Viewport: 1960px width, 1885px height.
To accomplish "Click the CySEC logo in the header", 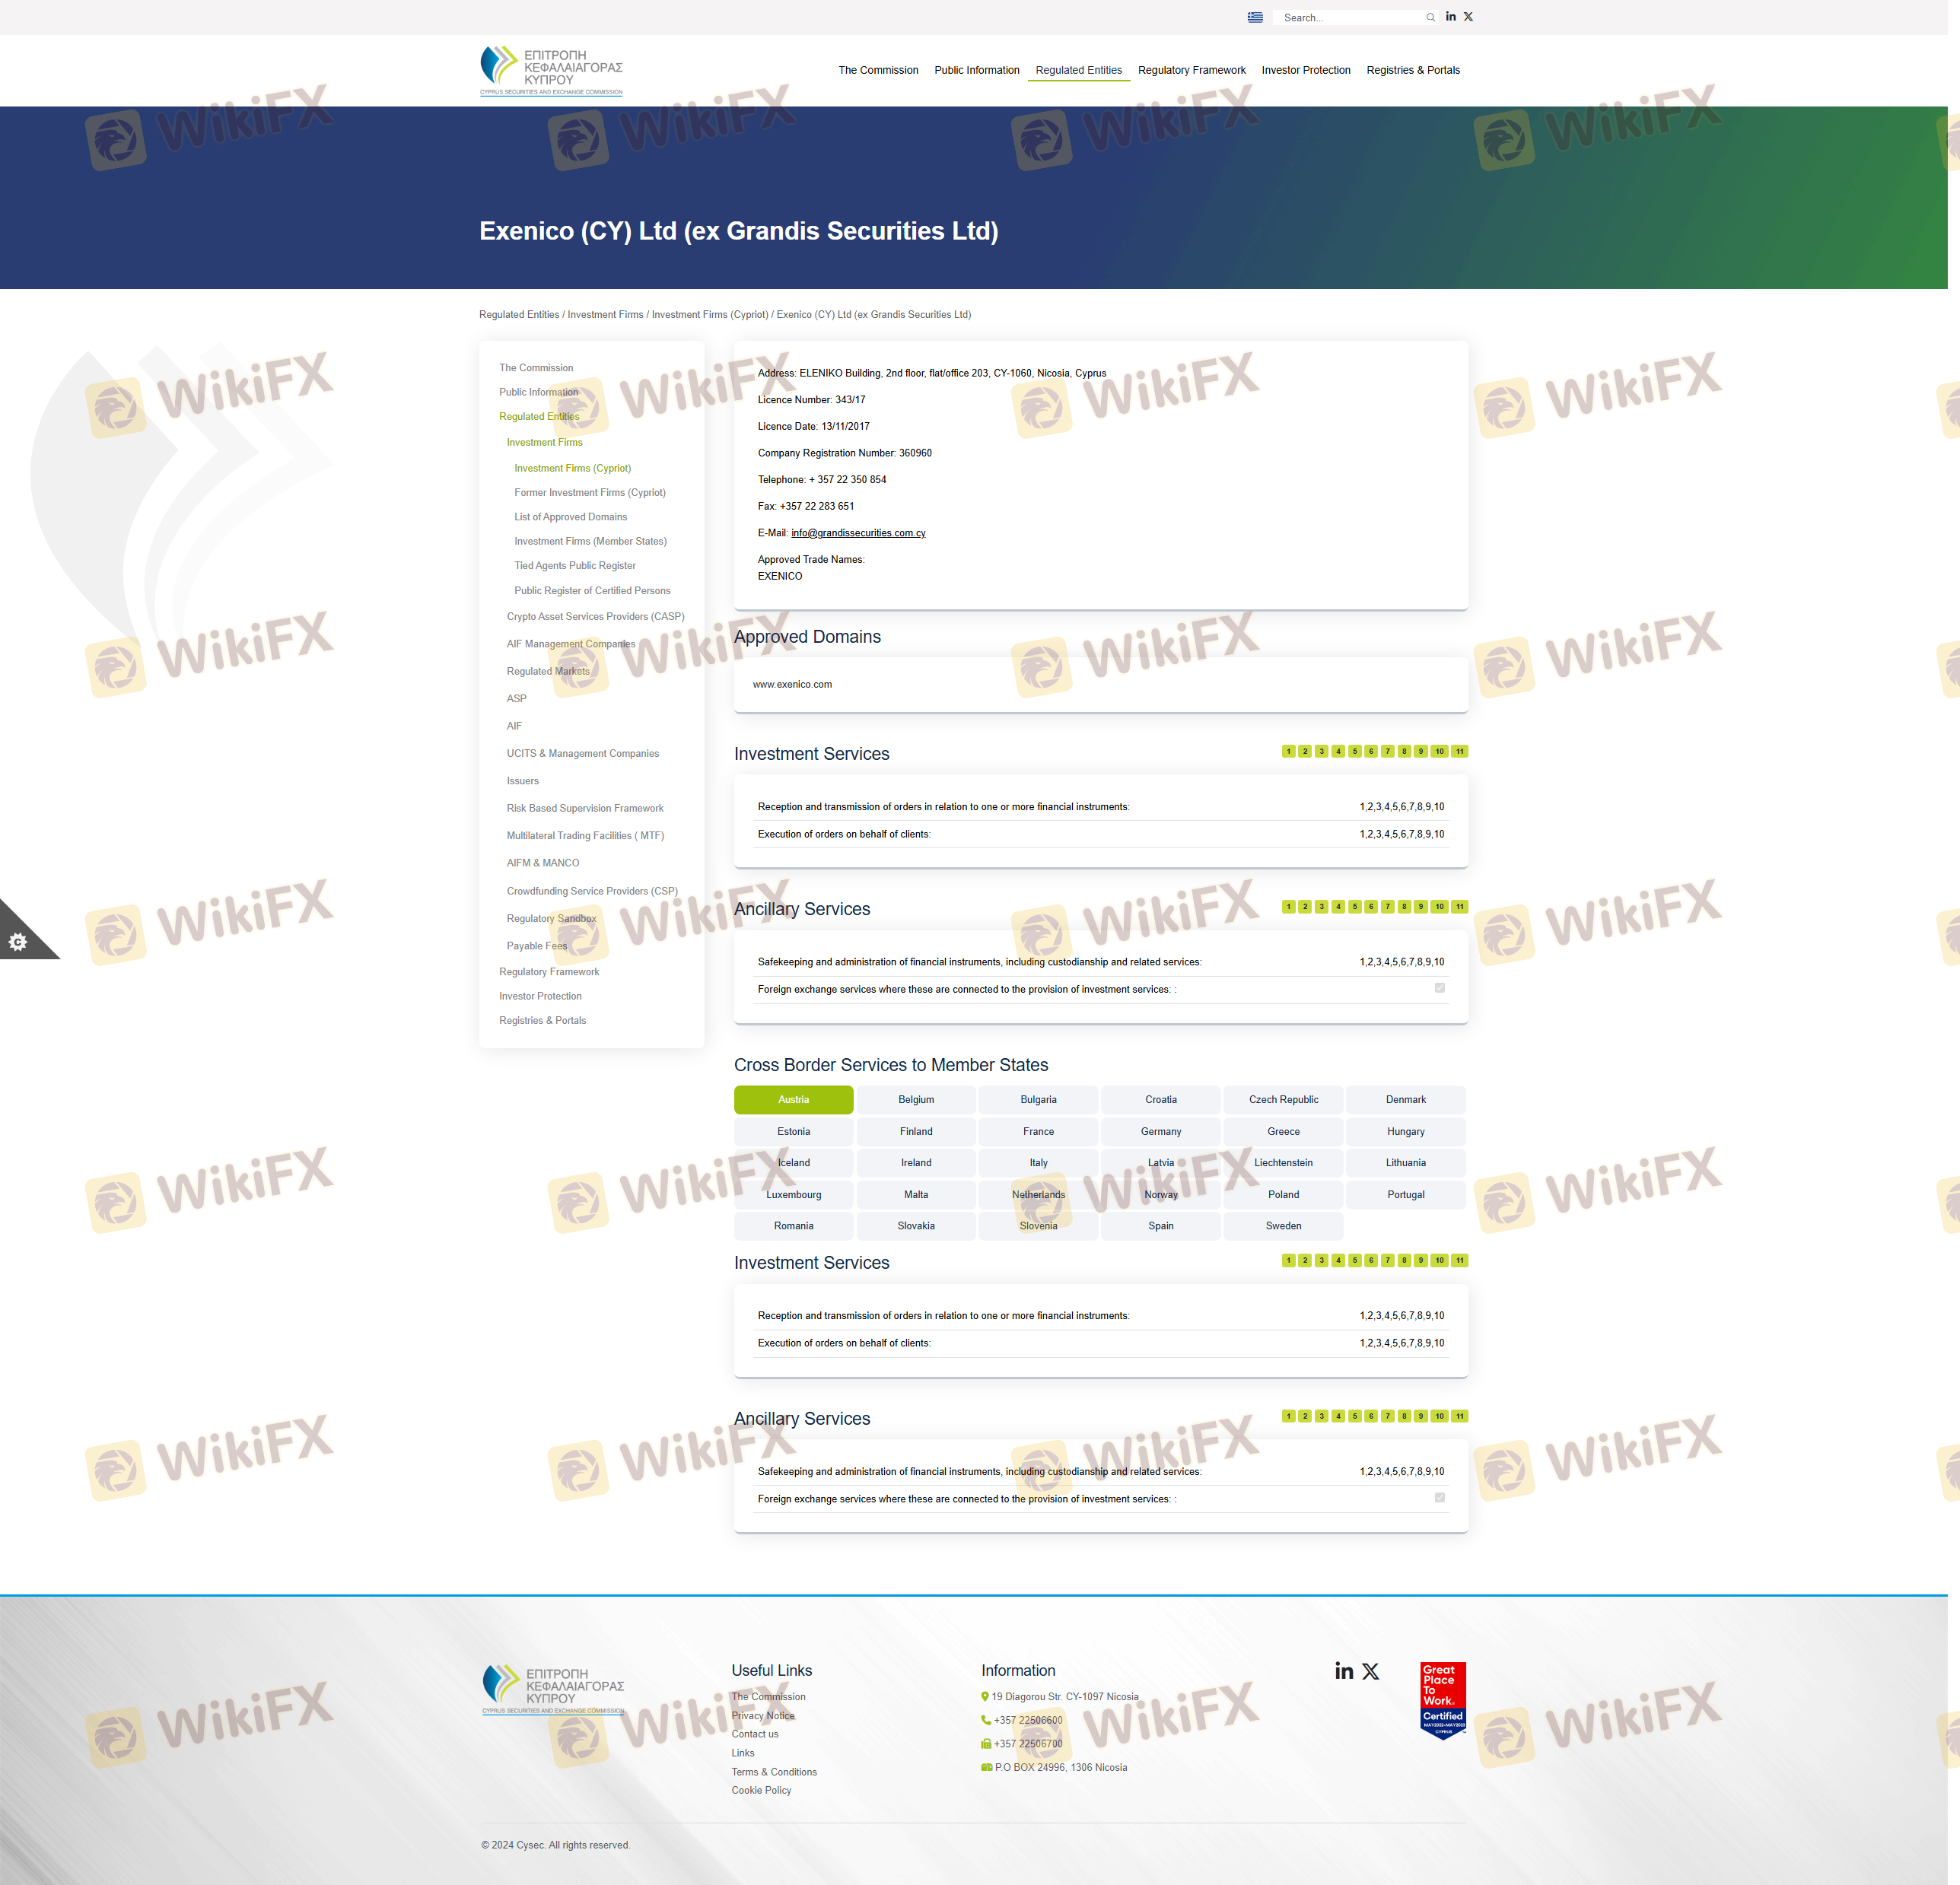I will coord(551,70).
